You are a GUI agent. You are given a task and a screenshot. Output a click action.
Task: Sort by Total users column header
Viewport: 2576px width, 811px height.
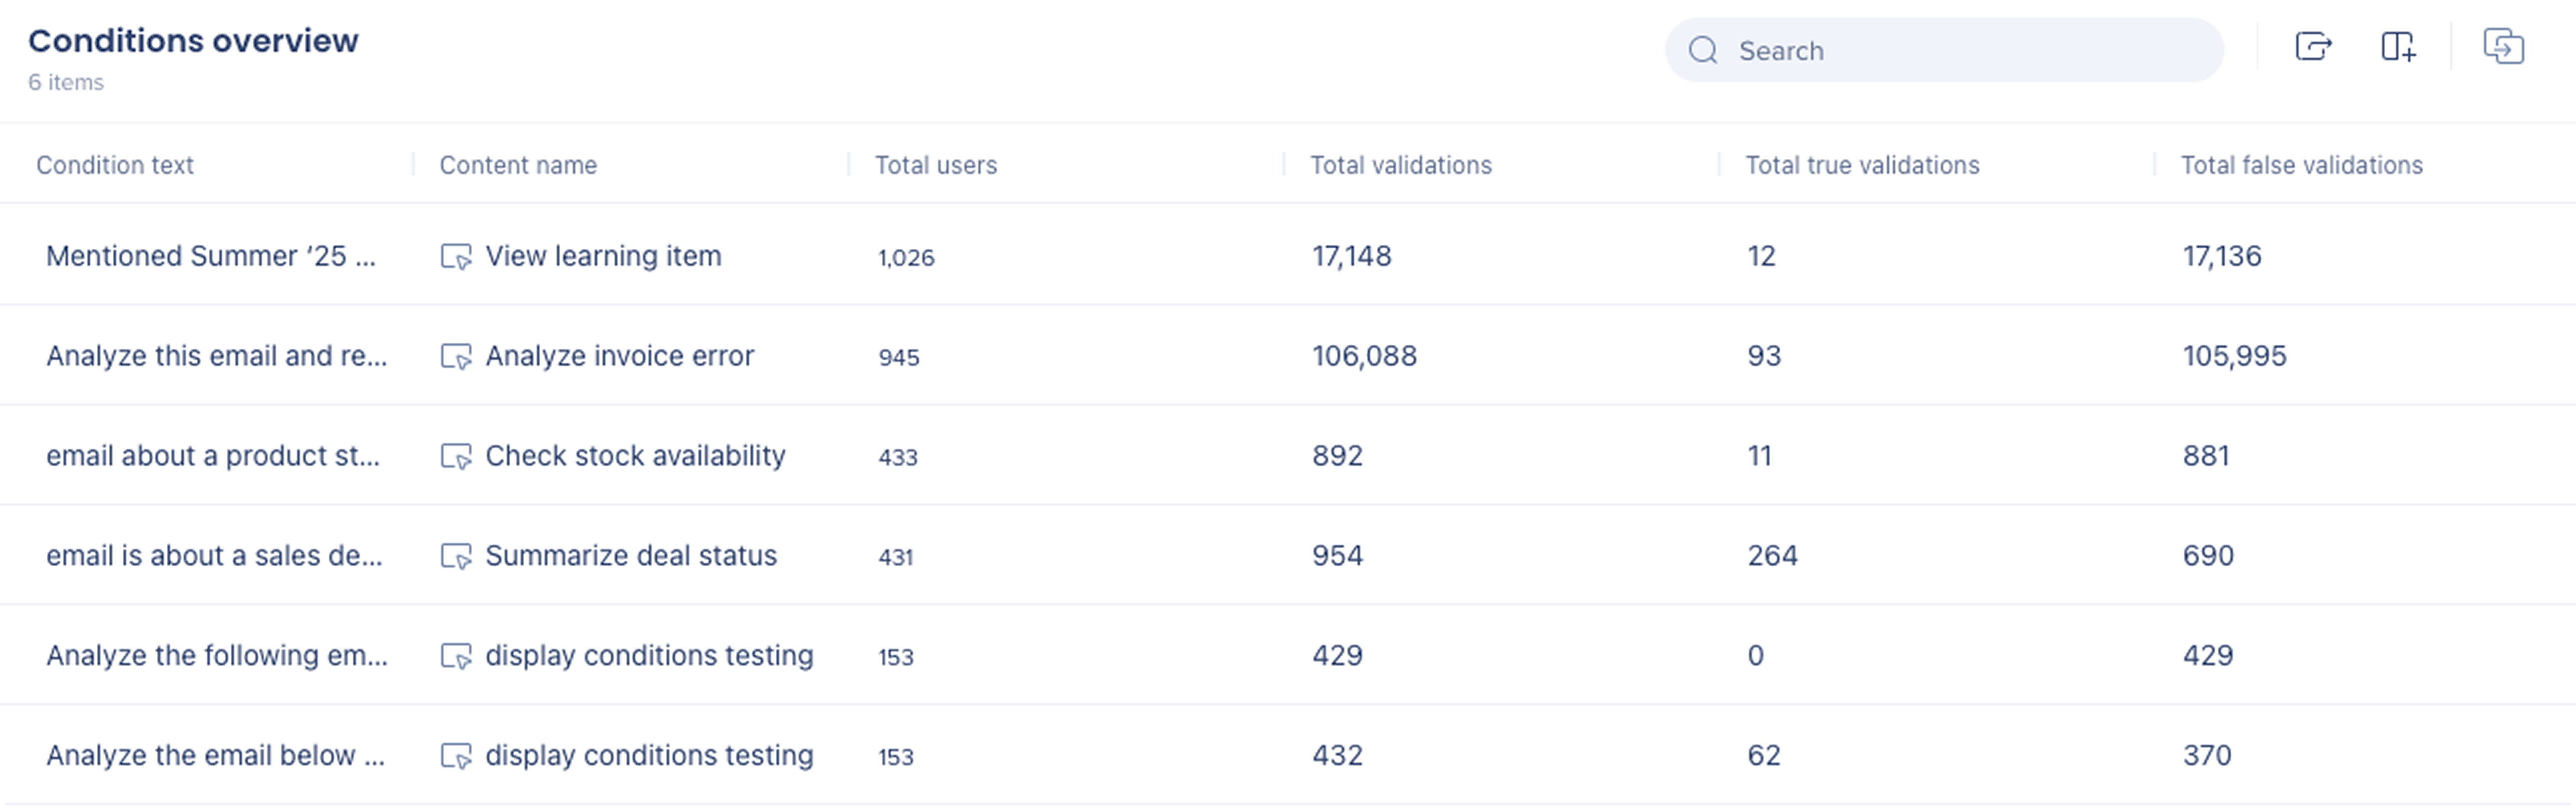tap(936, 165)
